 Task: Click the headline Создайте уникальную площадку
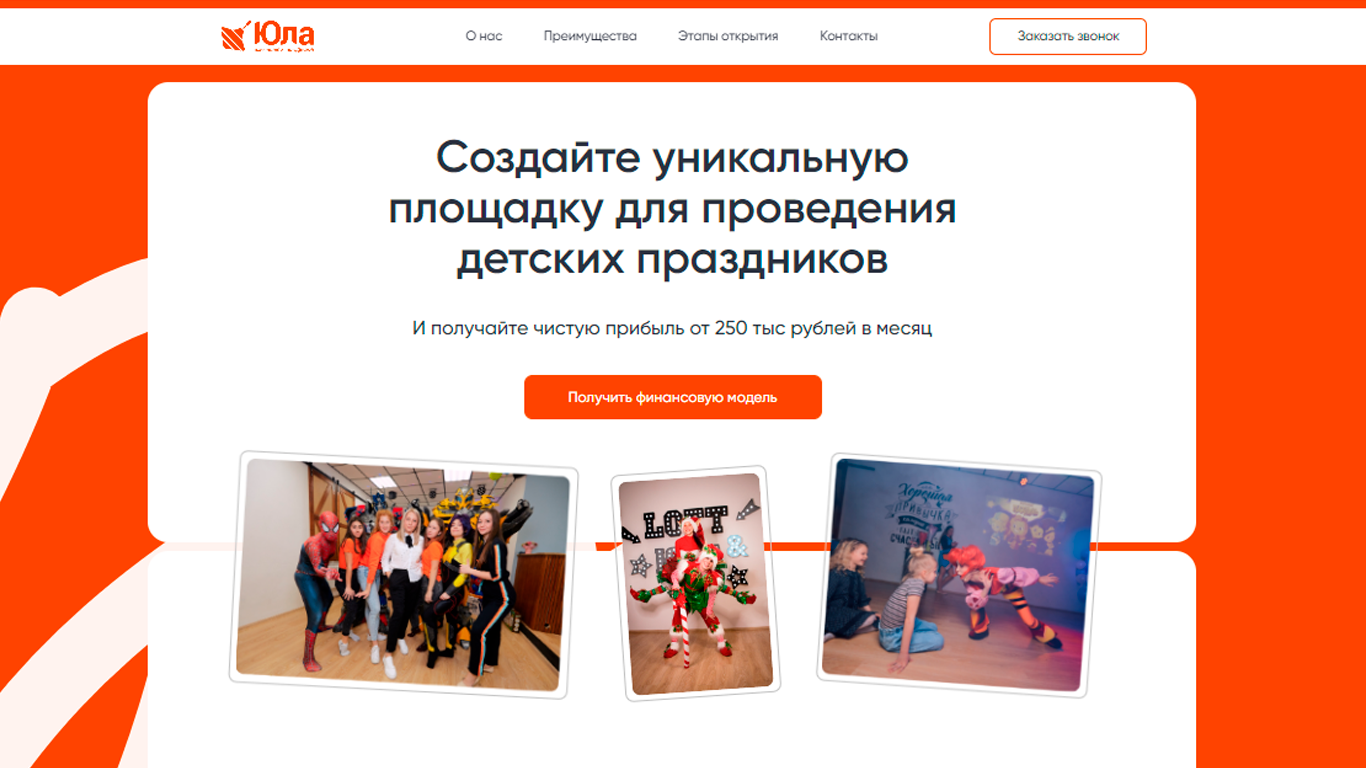pyautogui.click(x=672, y=208)
